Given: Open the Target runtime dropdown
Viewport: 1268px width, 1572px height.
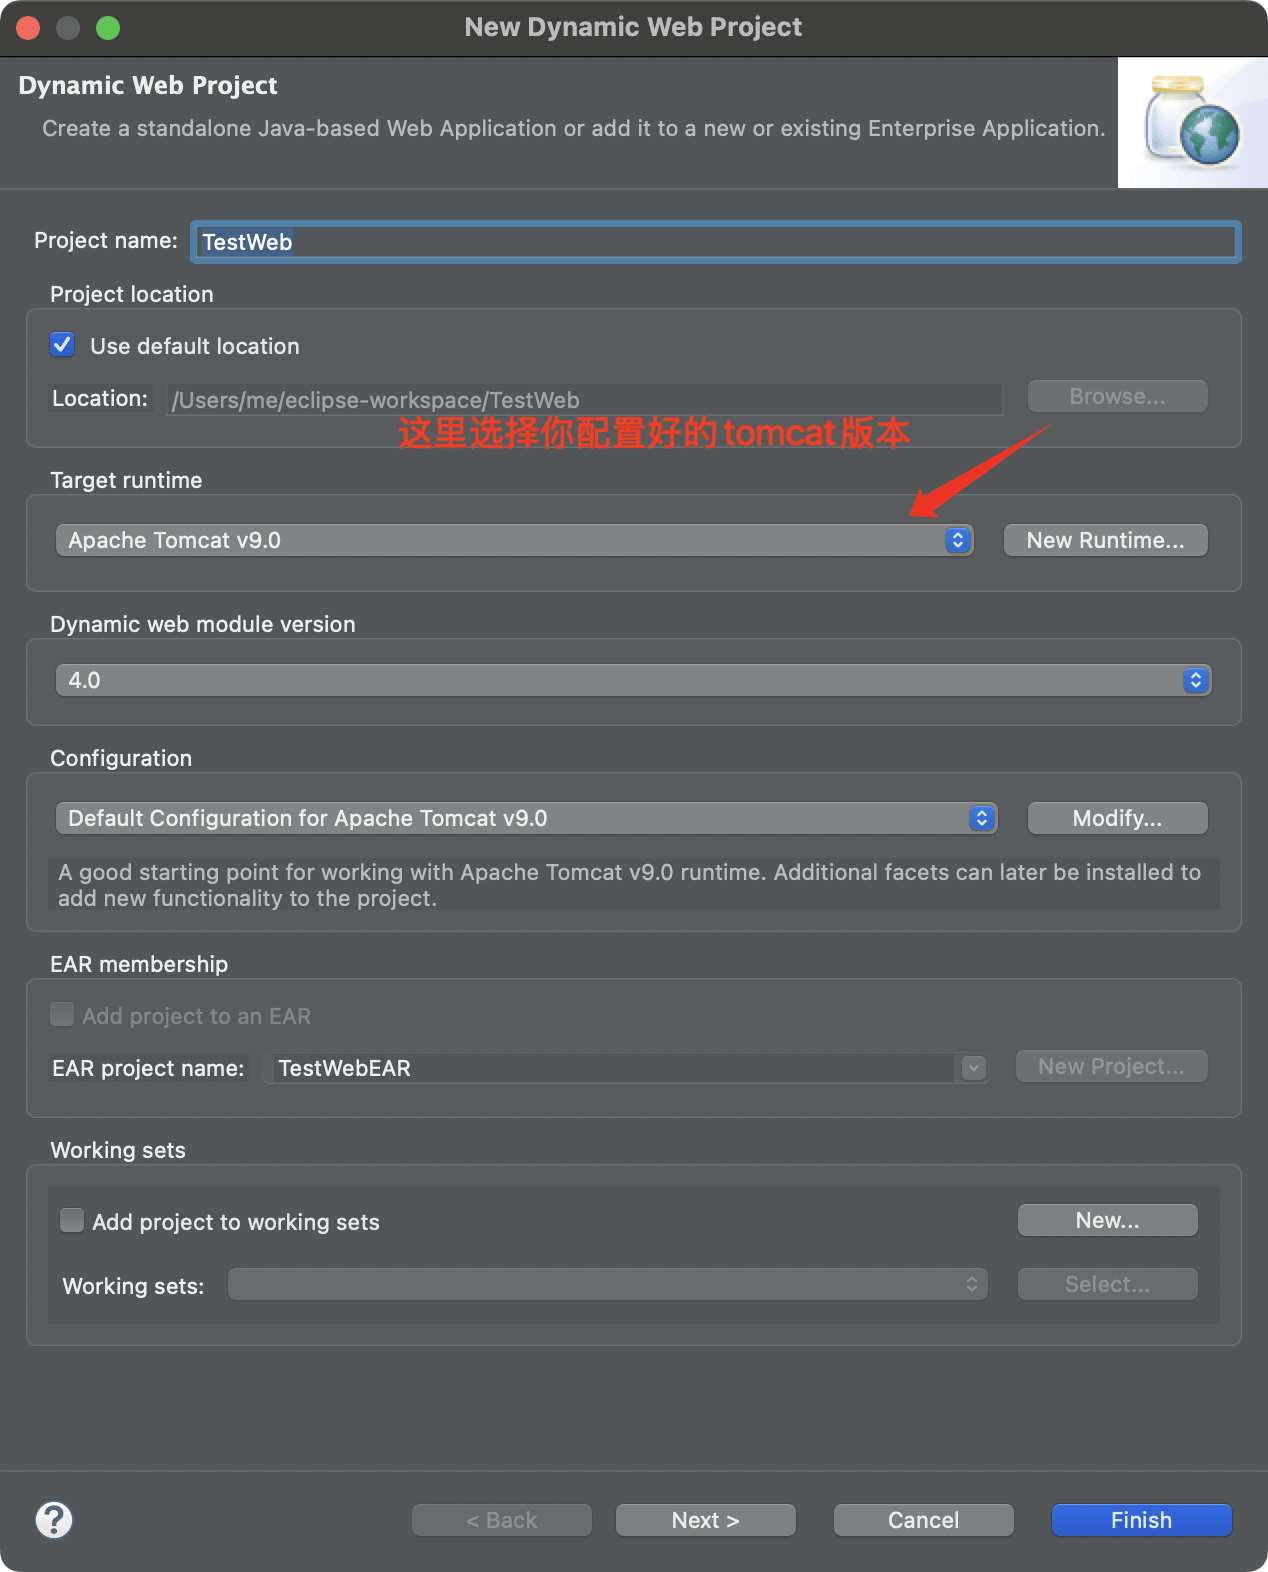Looking at the screenshot, I should pos(514,540).
